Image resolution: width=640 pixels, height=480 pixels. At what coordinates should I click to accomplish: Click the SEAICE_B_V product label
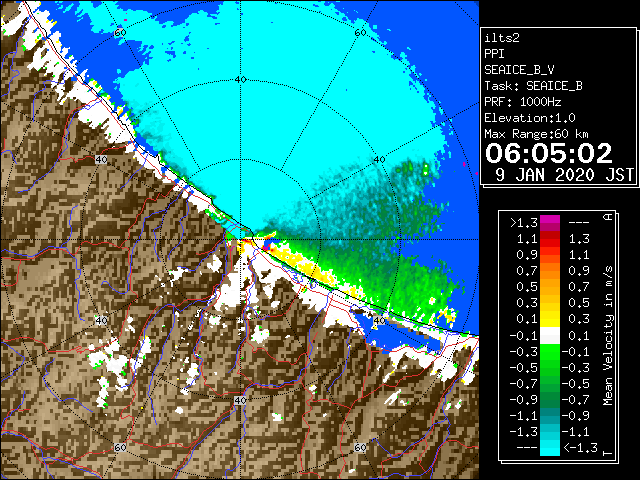click(x=519, y=70)
